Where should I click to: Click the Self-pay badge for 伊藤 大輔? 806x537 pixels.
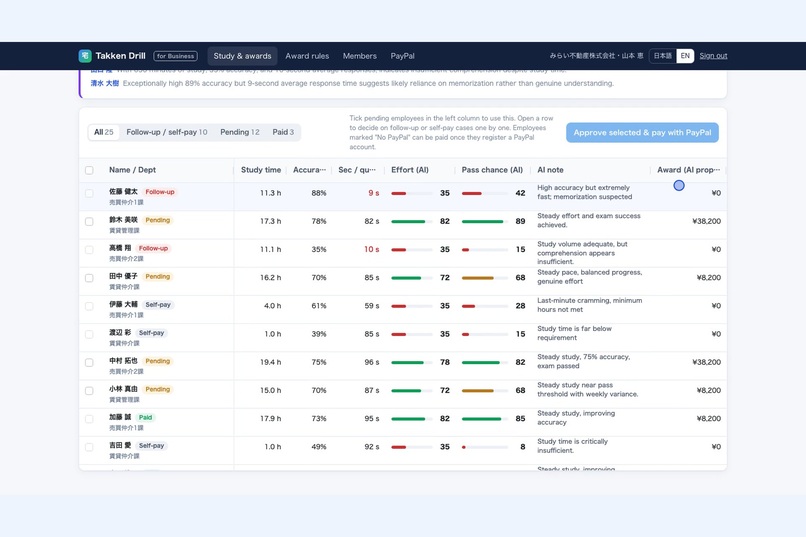[x=158, y=305]
